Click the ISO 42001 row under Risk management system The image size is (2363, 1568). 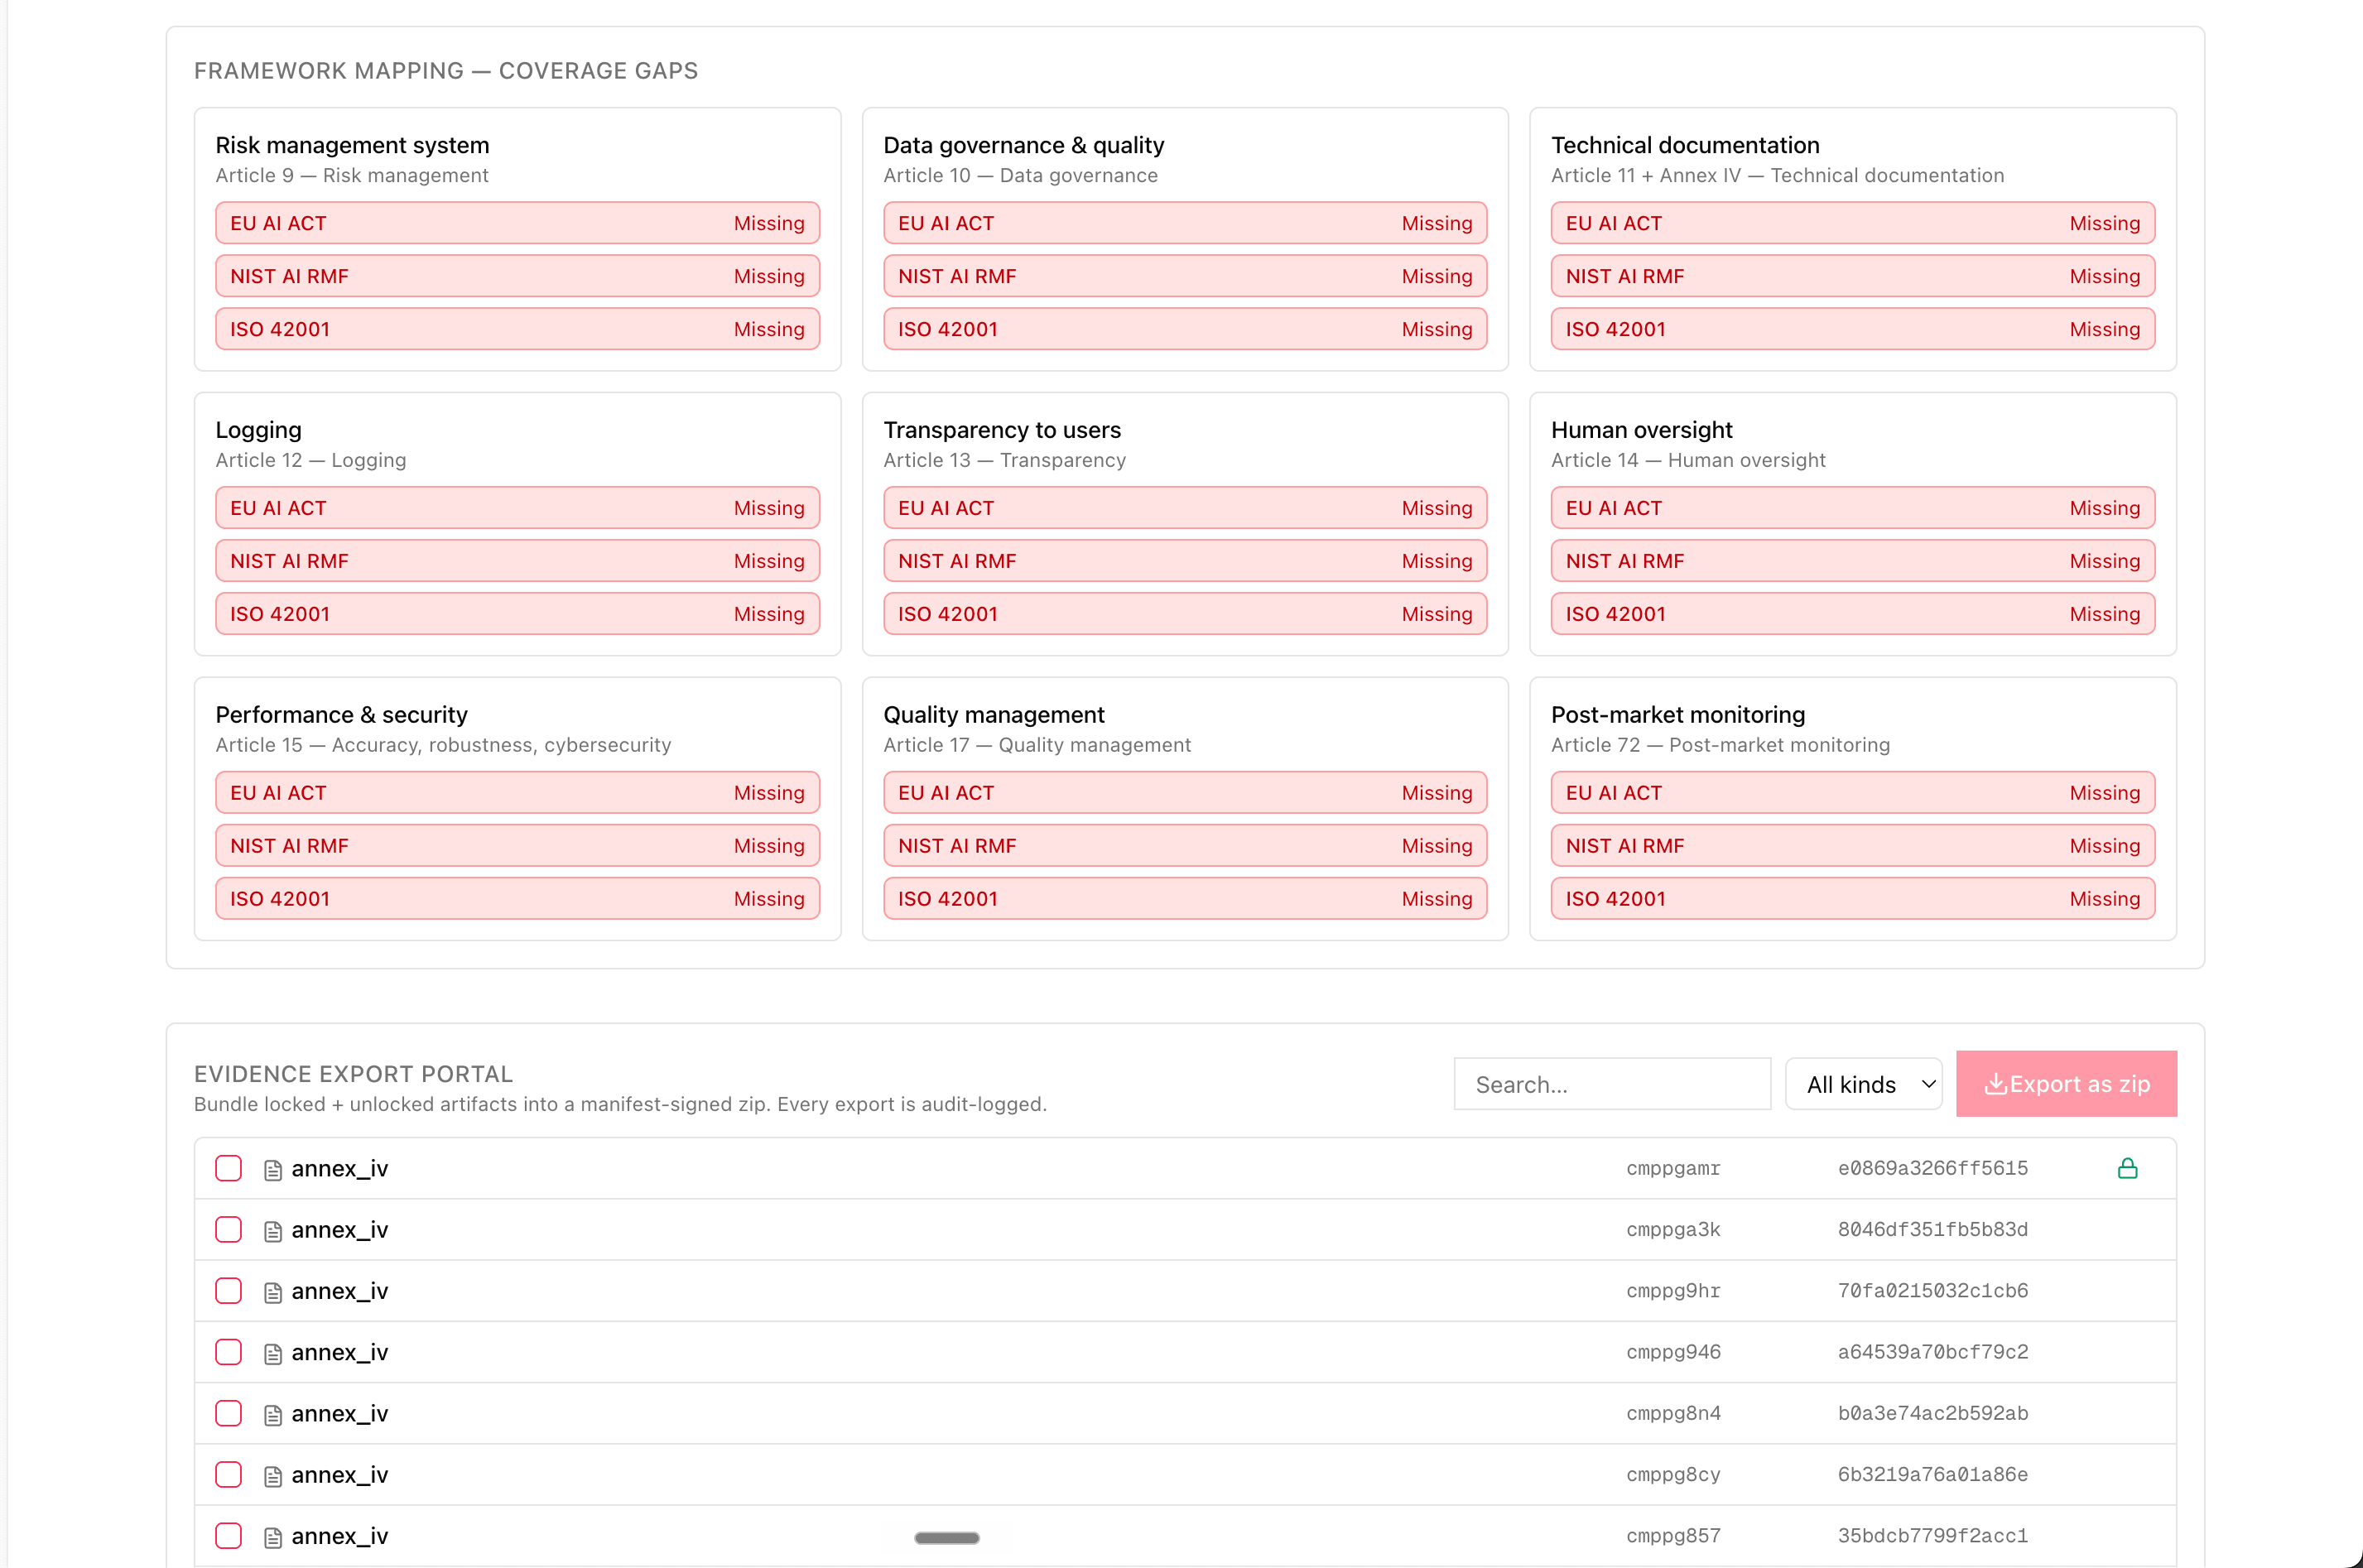click(517, 329)
